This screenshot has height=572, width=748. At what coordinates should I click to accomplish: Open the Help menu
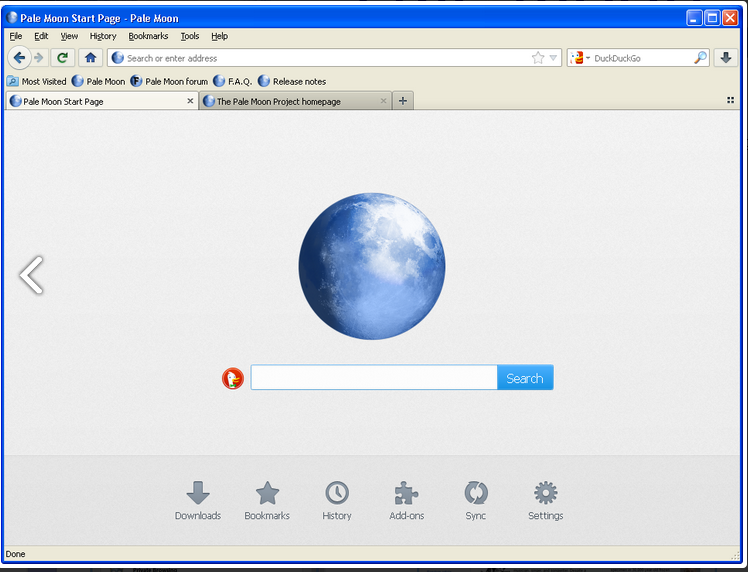(x=219, y=36)
